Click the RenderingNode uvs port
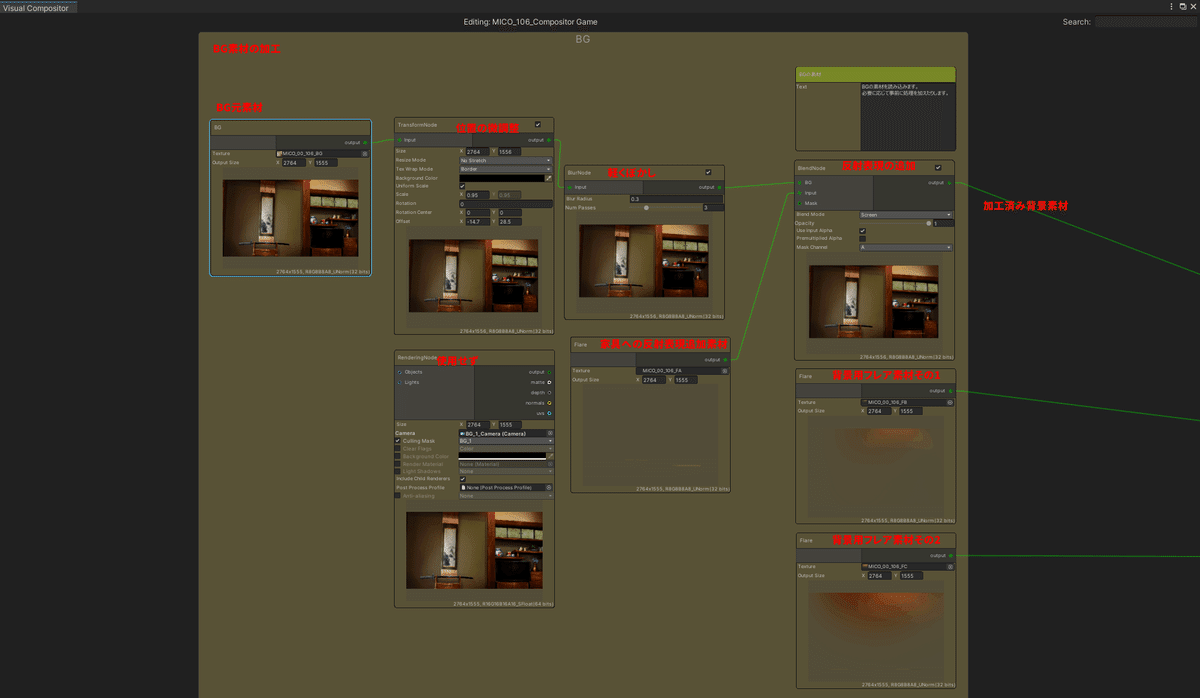1200x698 pixels. coord(550,412)
